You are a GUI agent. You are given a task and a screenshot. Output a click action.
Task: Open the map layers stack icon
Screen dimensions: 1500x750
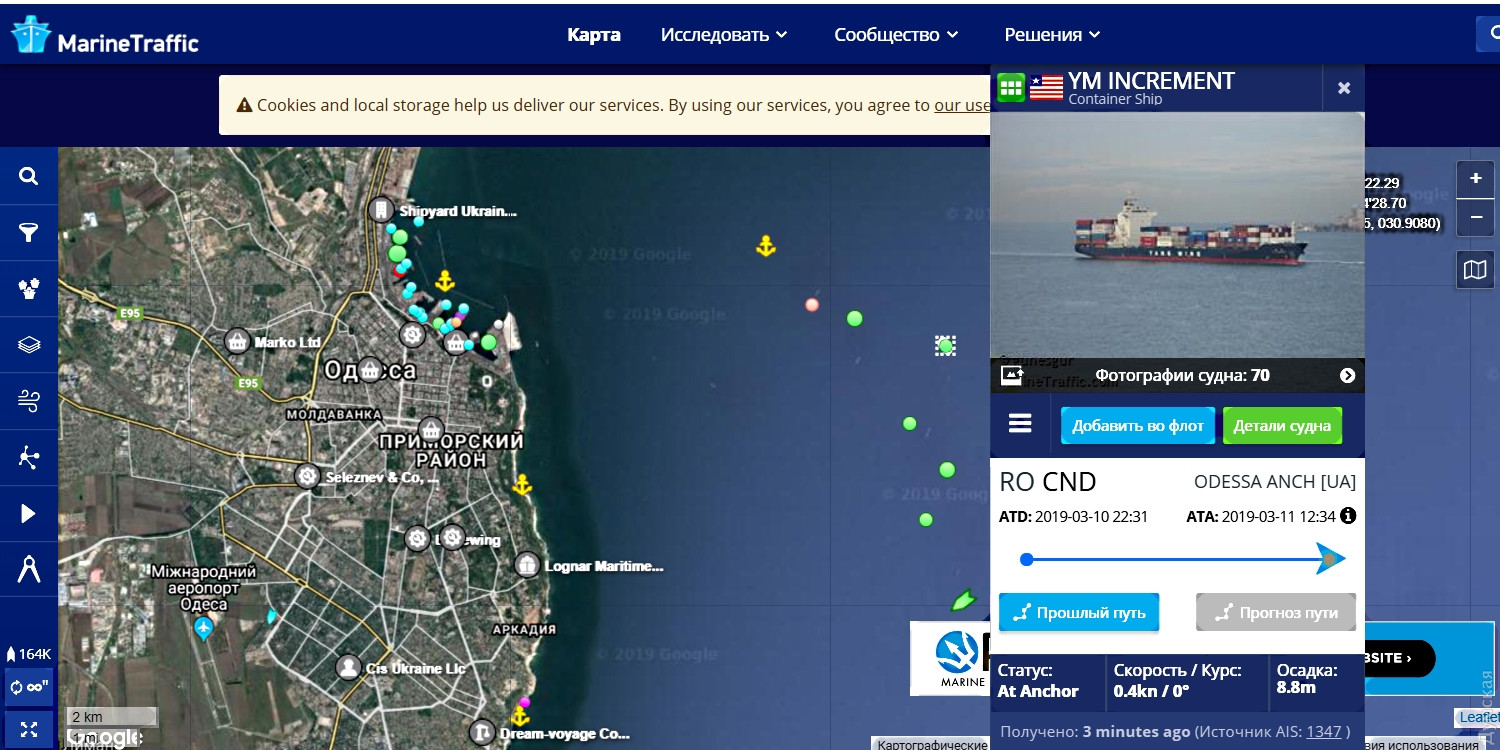coord(28,345)
